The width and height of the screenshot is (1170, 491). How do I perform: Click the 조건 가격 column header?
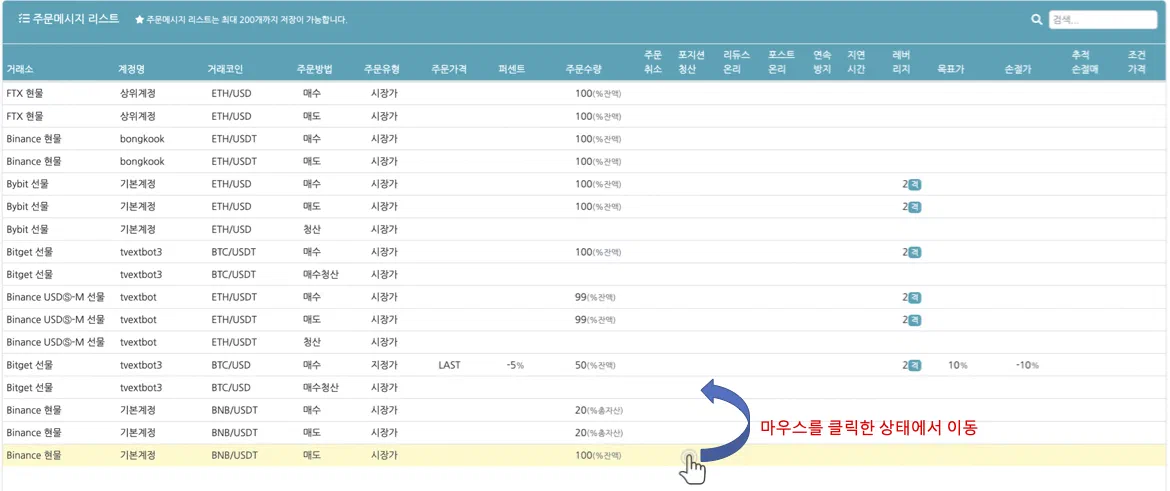point(1136,62)
